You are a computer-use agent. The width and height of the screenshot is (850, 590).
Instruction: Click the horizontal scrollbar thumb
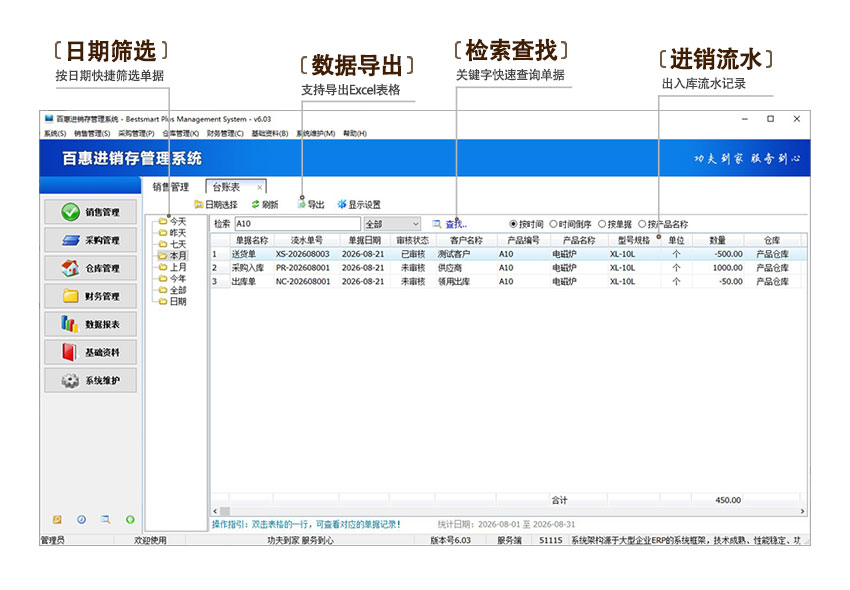(225, 511)
